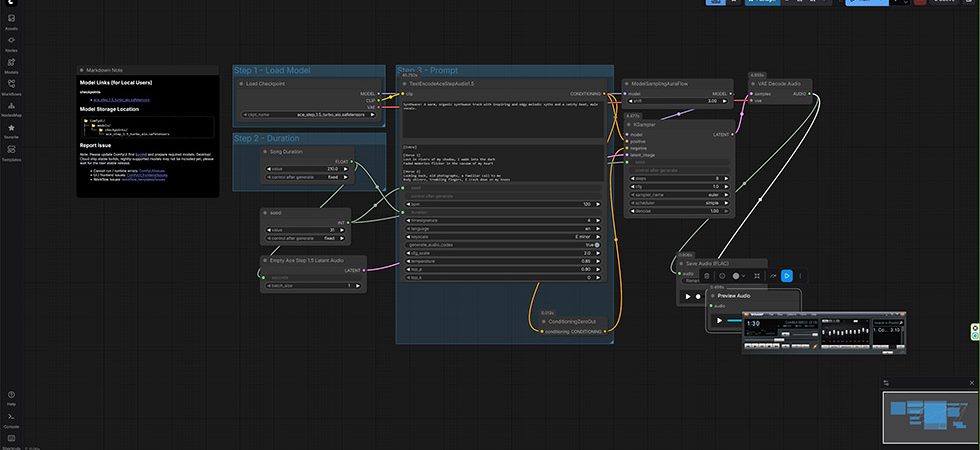Collapse the Load Checkpoint node via its dot
This screenshot has height=450, width=980.
click(x=240, y=84)
